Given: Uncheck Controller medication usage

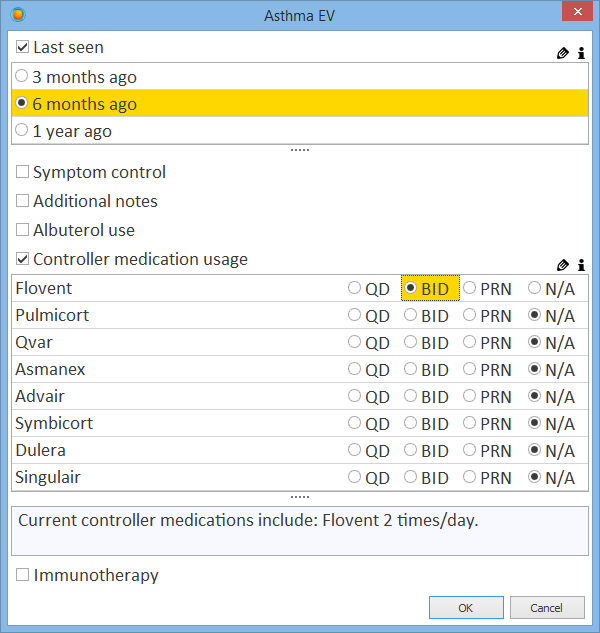Looking at the screenshot, I should pos(22,259).
